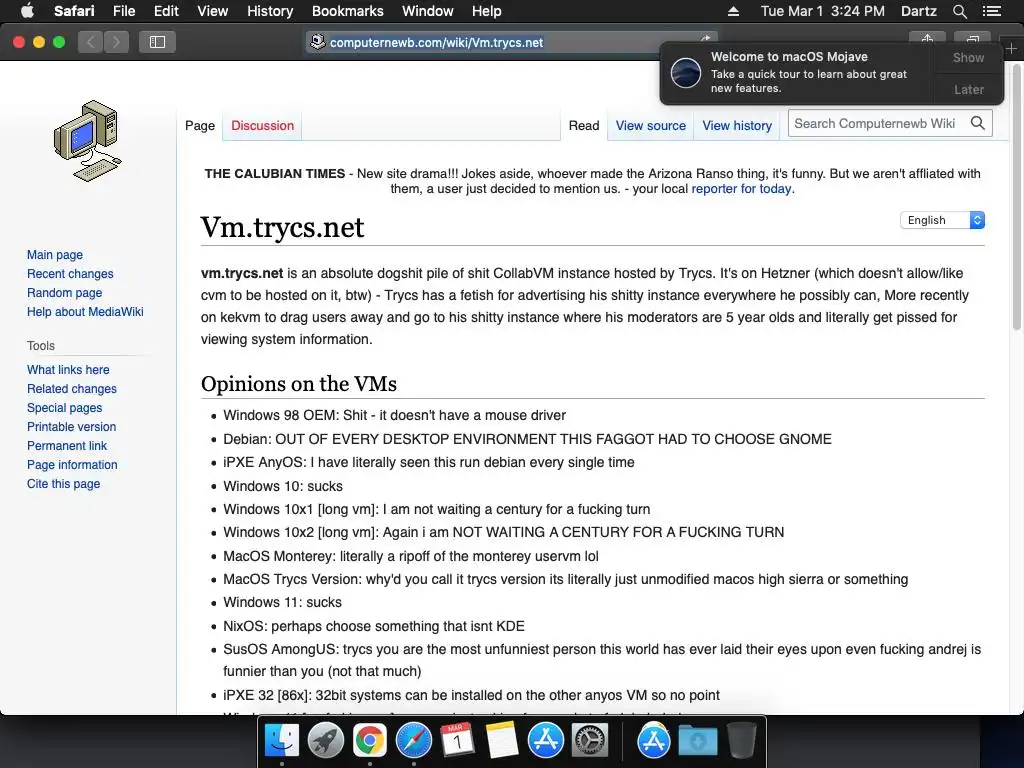Open App Store icon right of divider
This screenshot has height=768, width=1024.
coord(654,741)
